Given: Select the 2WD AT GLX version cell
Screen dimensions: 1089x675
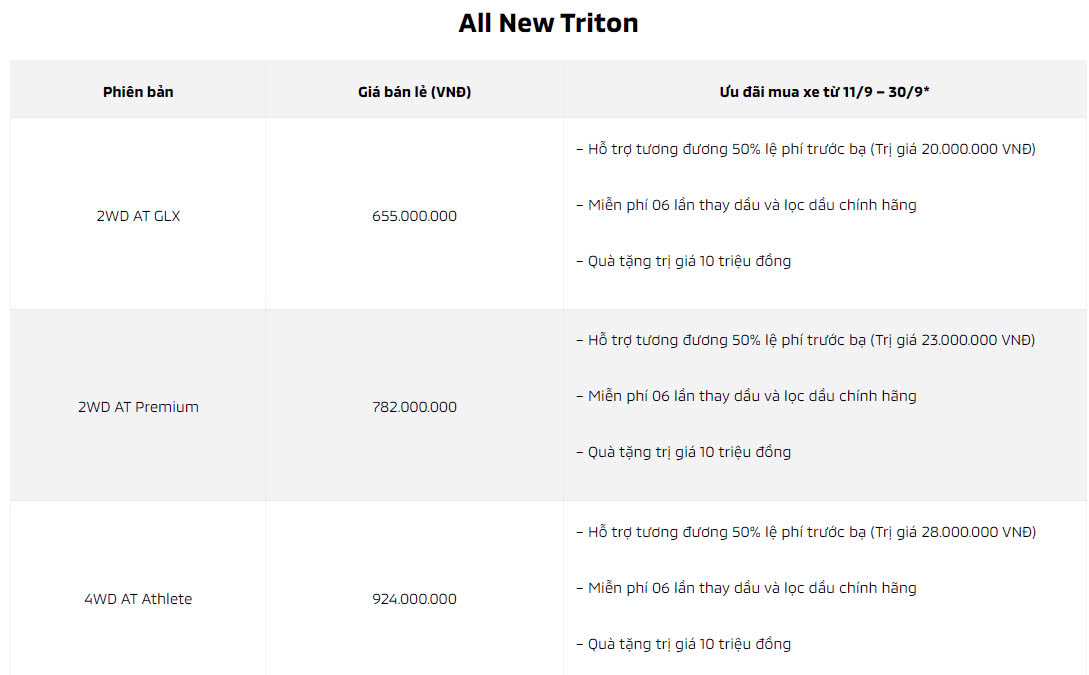Looking at the screenshot, I should pyautogui.click(x=138, y=216).
